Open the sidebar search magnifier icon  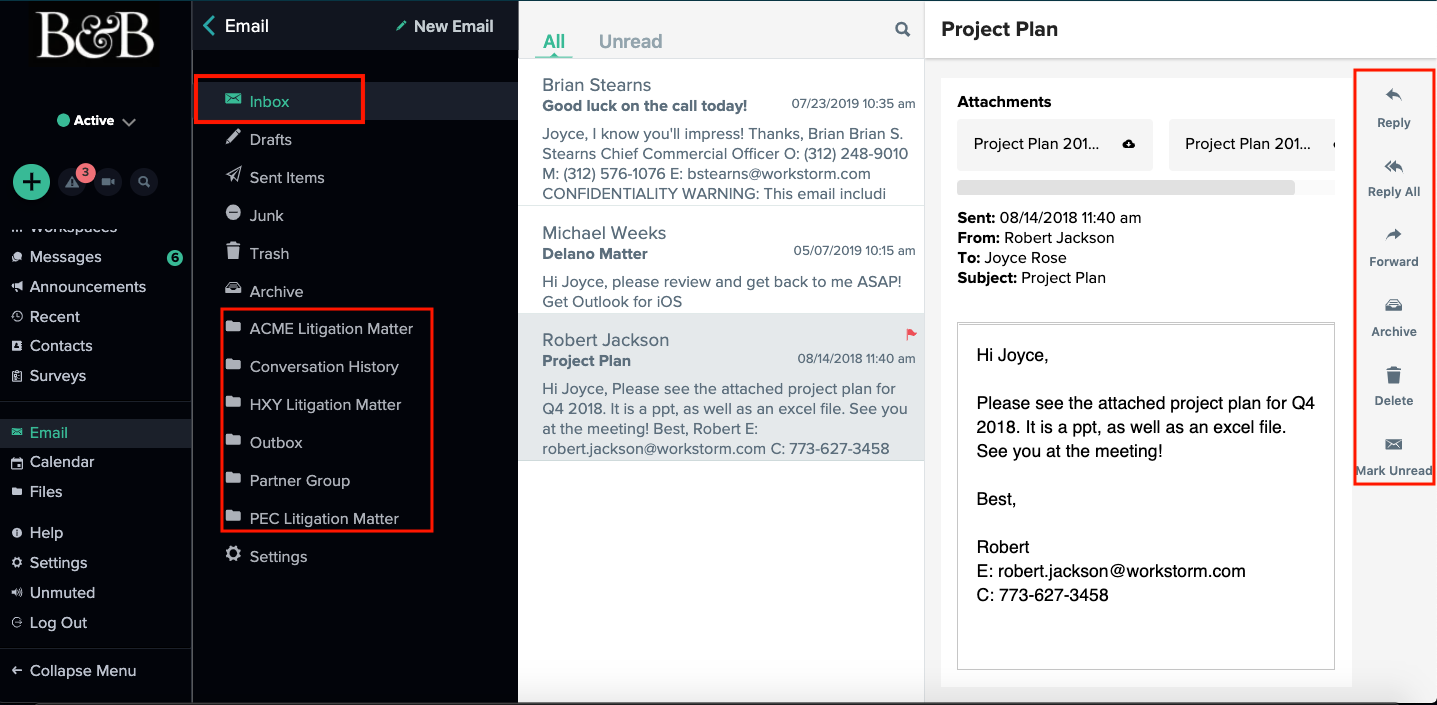(144, 182)
